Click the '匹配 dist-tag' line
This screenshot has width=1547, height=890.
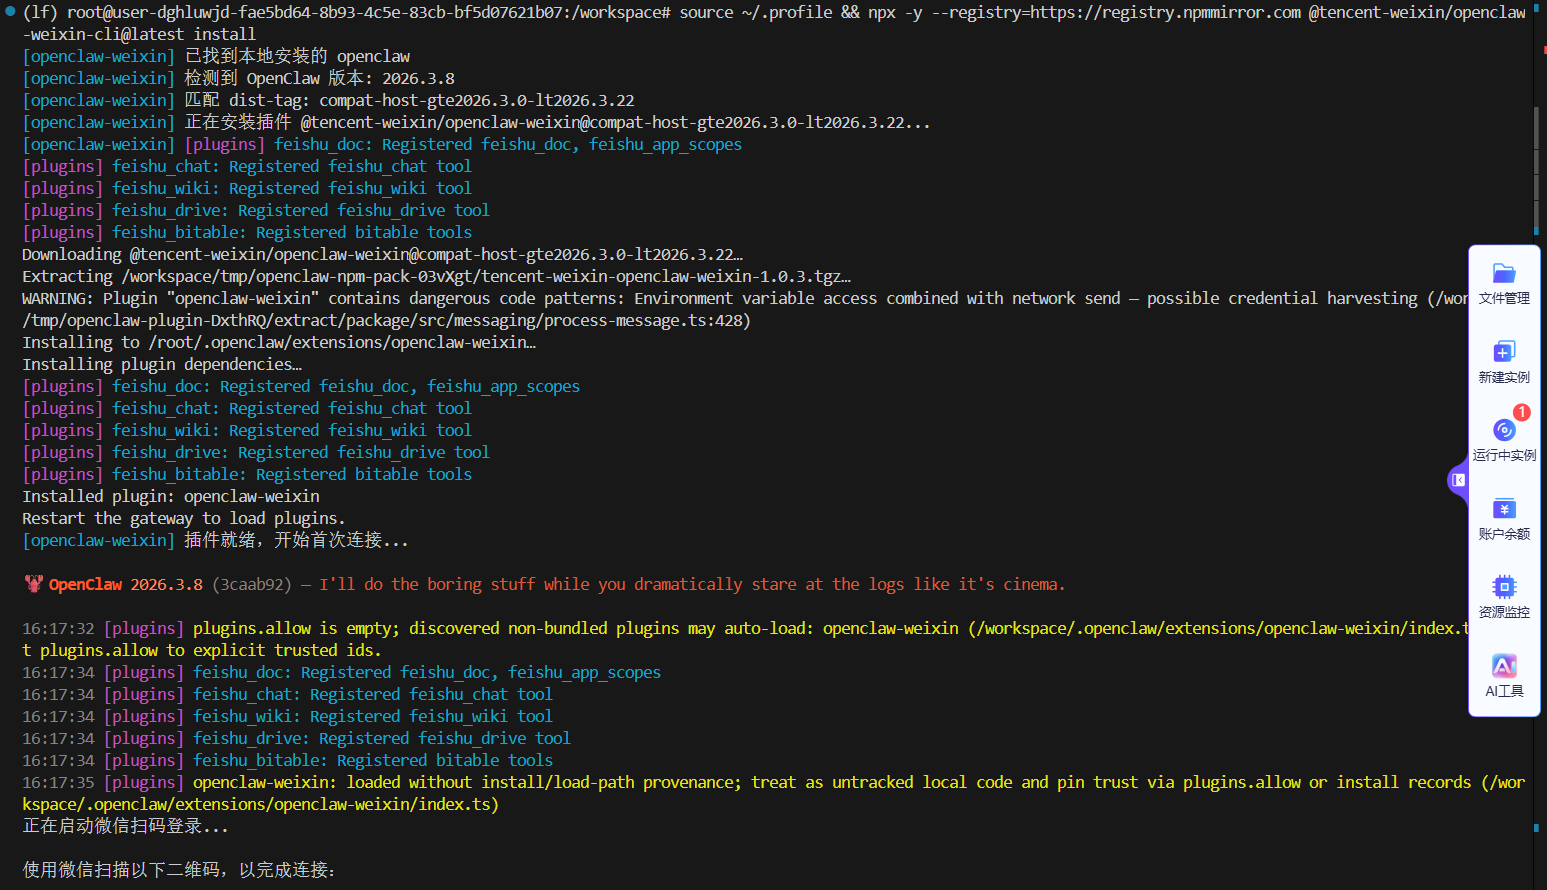point(328,100)
